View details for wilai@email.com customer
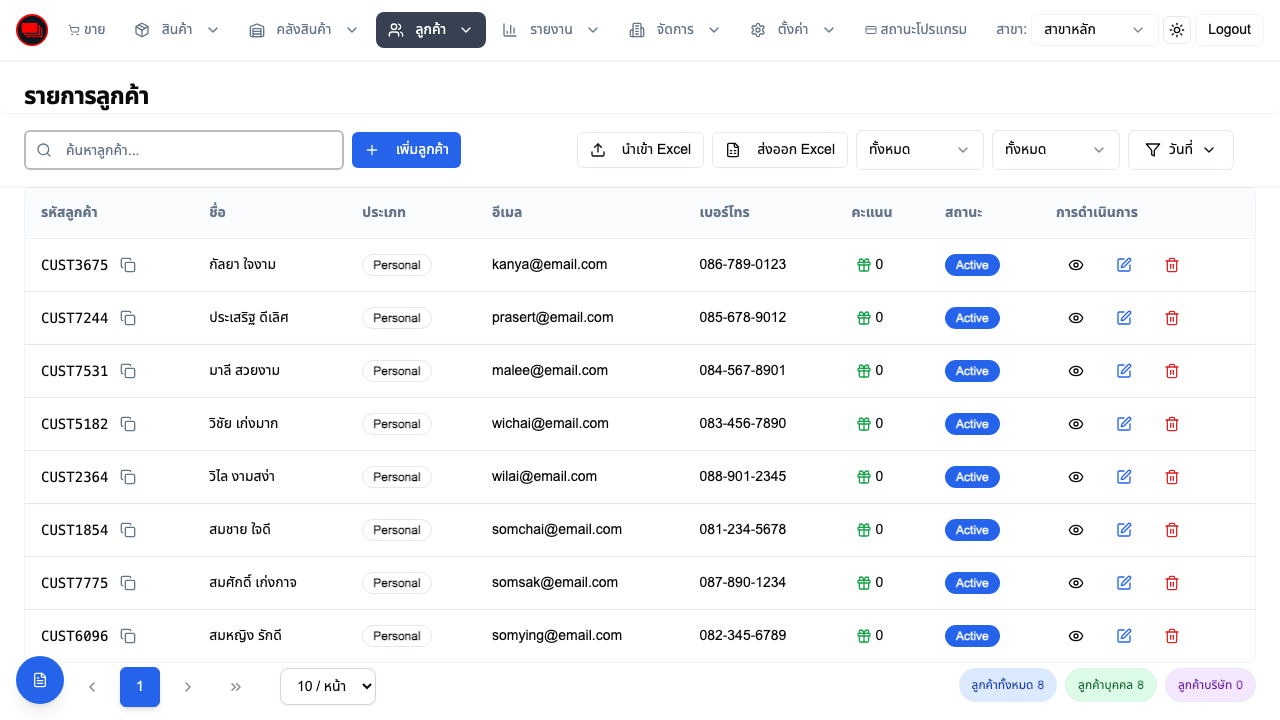 coord(1076,477)
